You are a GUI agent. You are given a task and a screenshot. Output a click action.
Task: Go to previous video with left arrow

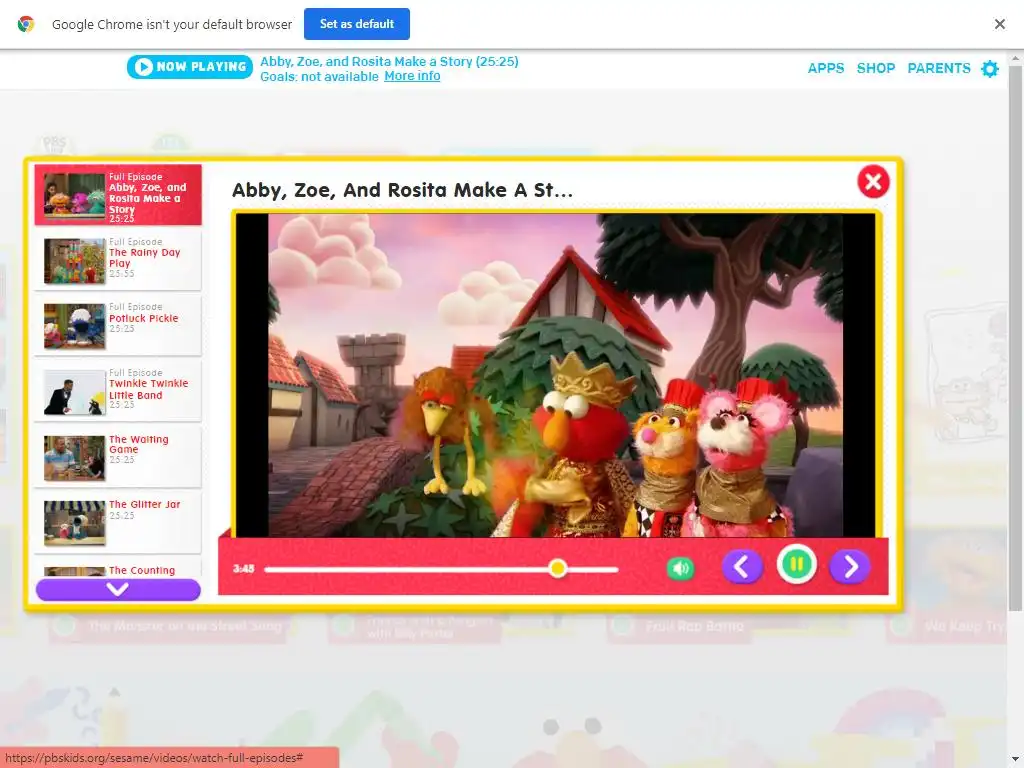(x=742, y=566)
